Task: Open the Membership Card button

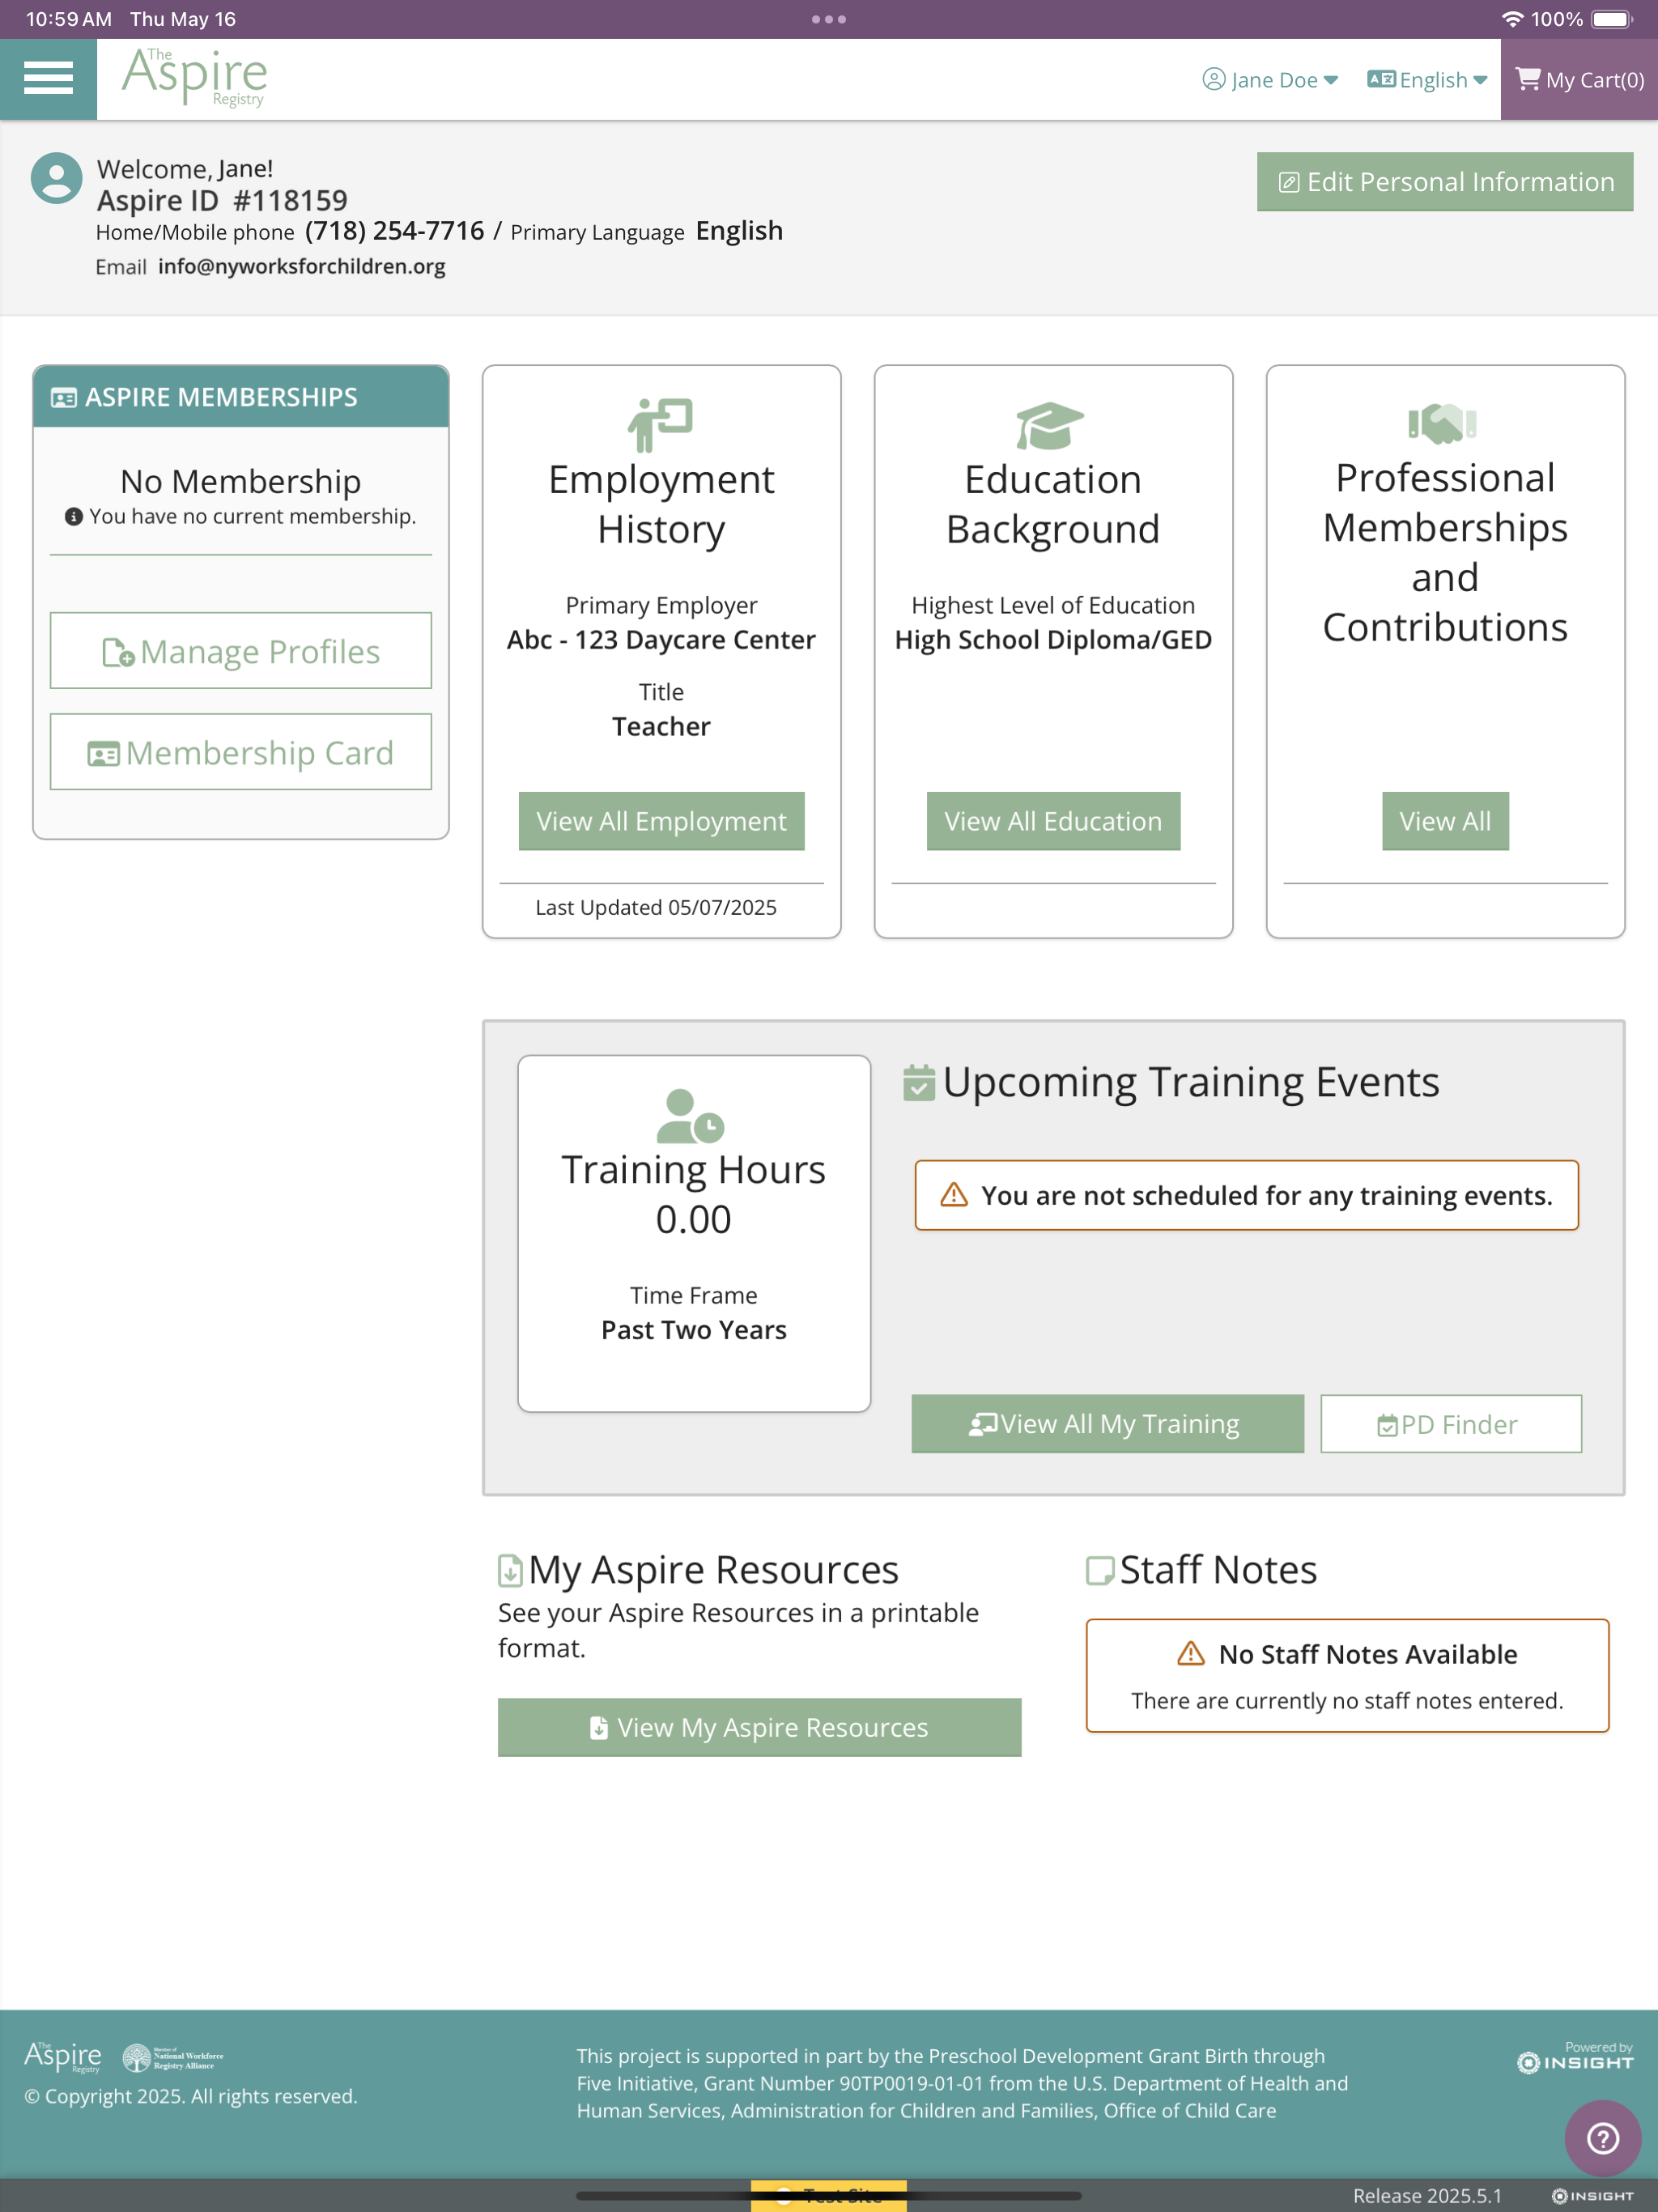Action: click(241, 752)
